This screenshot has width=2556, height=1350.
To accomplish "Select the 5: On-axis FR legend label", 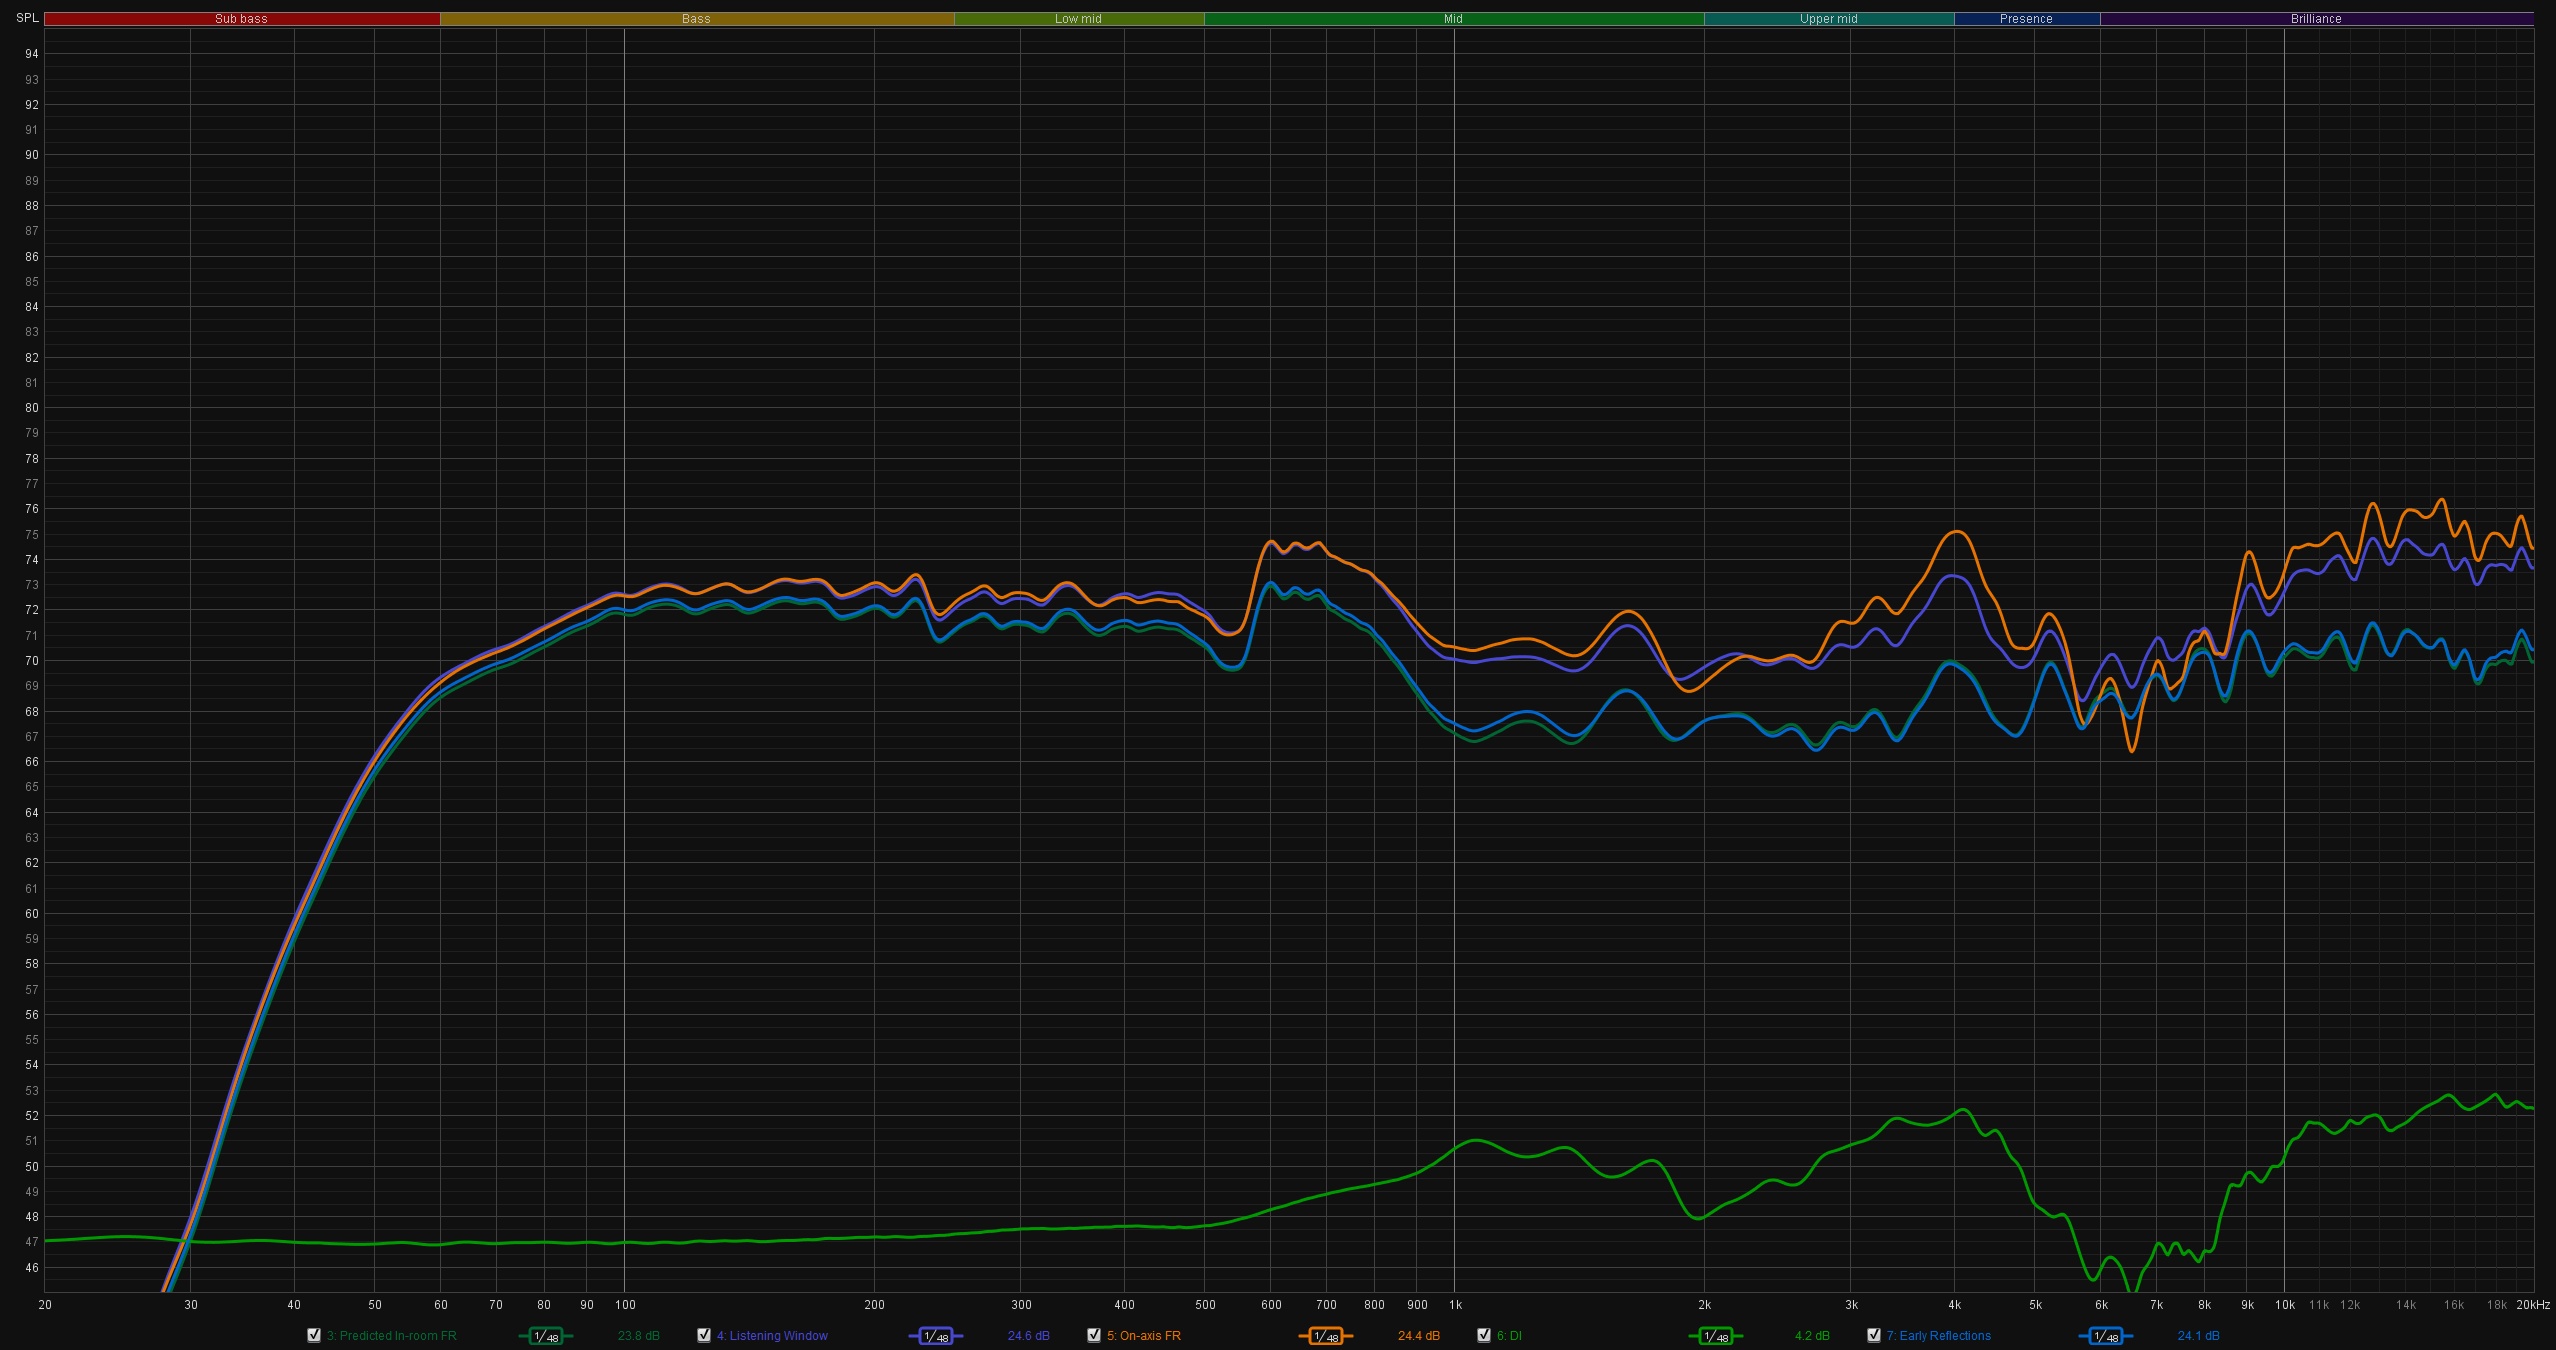I will pyautogui.click(x=1143, y=1336).
